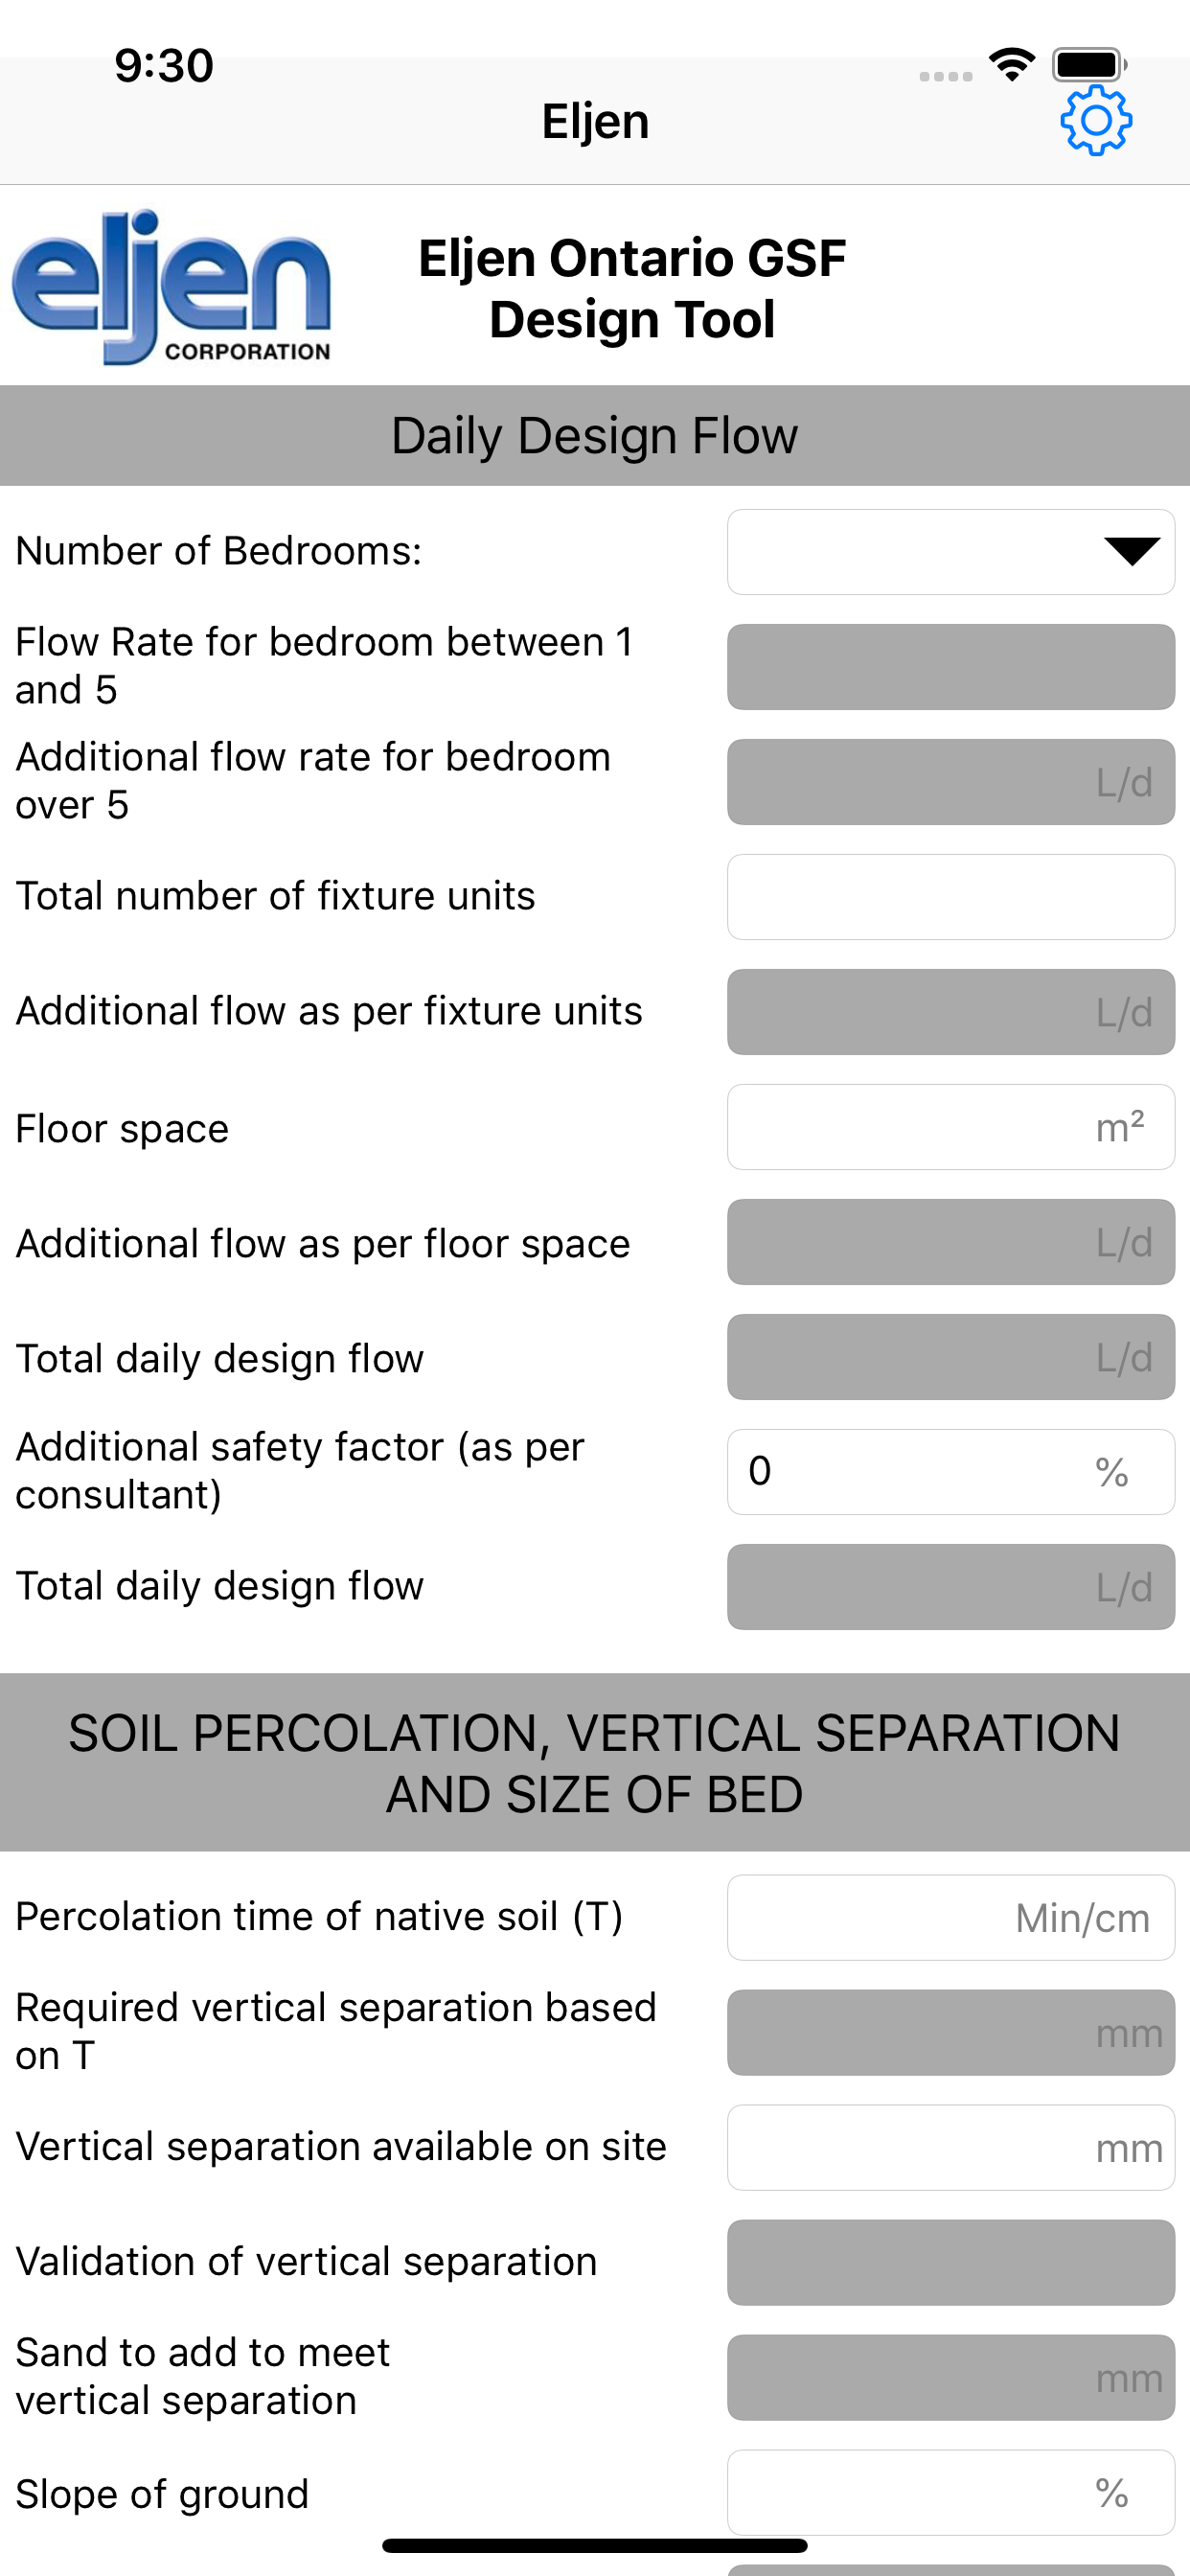Tap the battery status icon
The height and width of the screenshot is (2576, 1190).
[1089, 65]
